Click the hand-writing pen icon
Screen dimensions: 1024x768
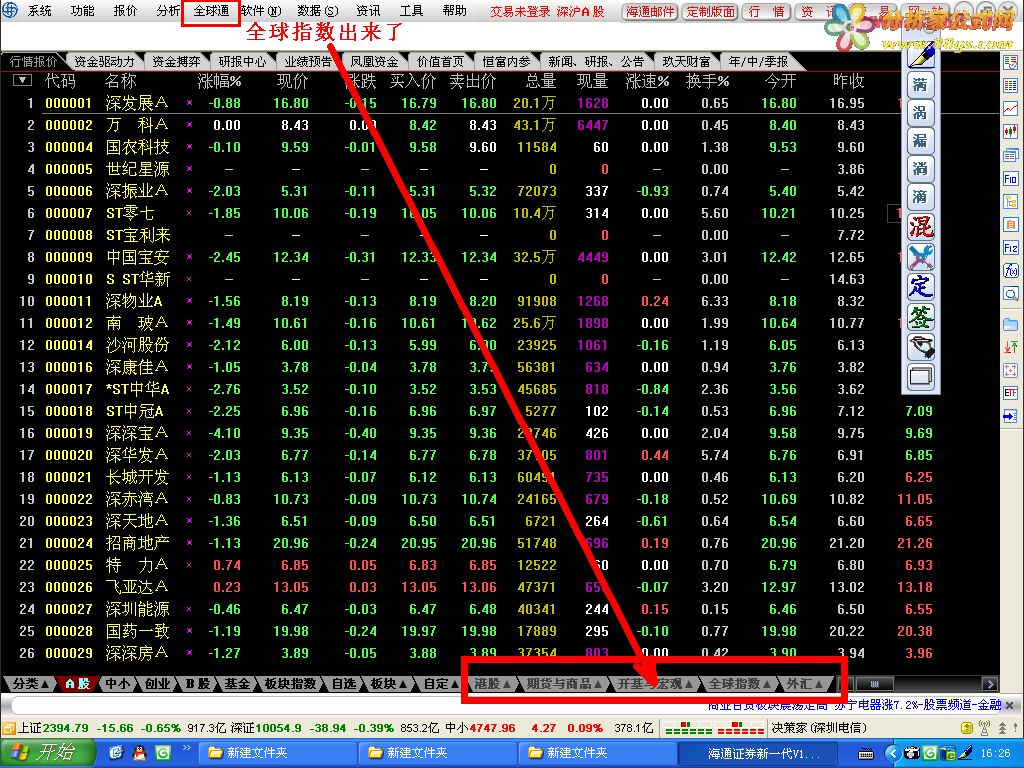click(x=921, y=347)
